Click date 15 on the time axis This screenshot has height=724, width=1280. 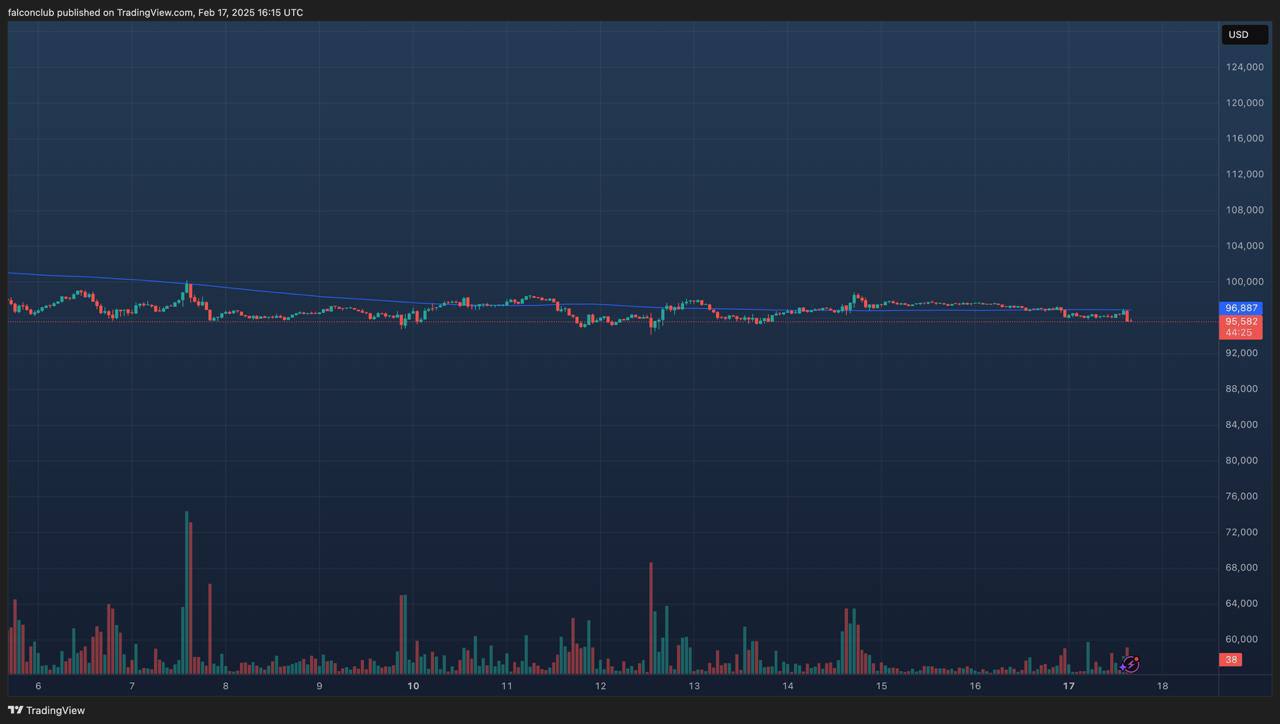click(x=881, y=686)
